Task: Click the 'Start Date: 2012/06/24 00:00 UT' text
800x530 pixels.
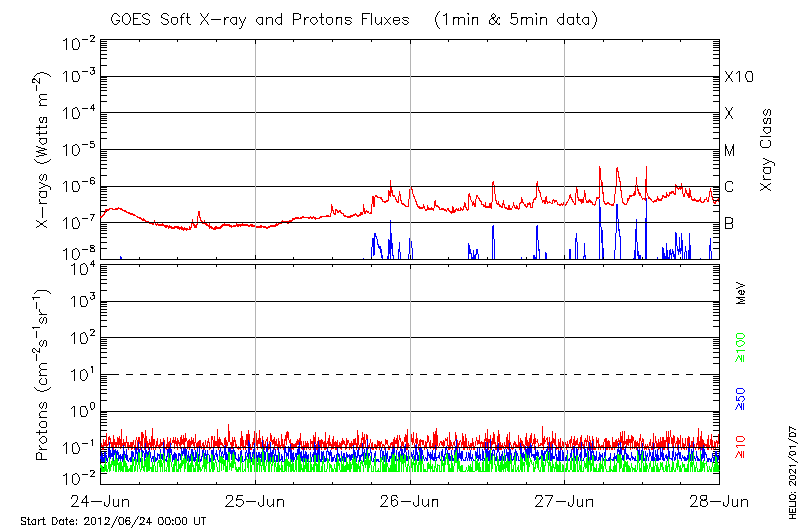Action: point(113,521)
